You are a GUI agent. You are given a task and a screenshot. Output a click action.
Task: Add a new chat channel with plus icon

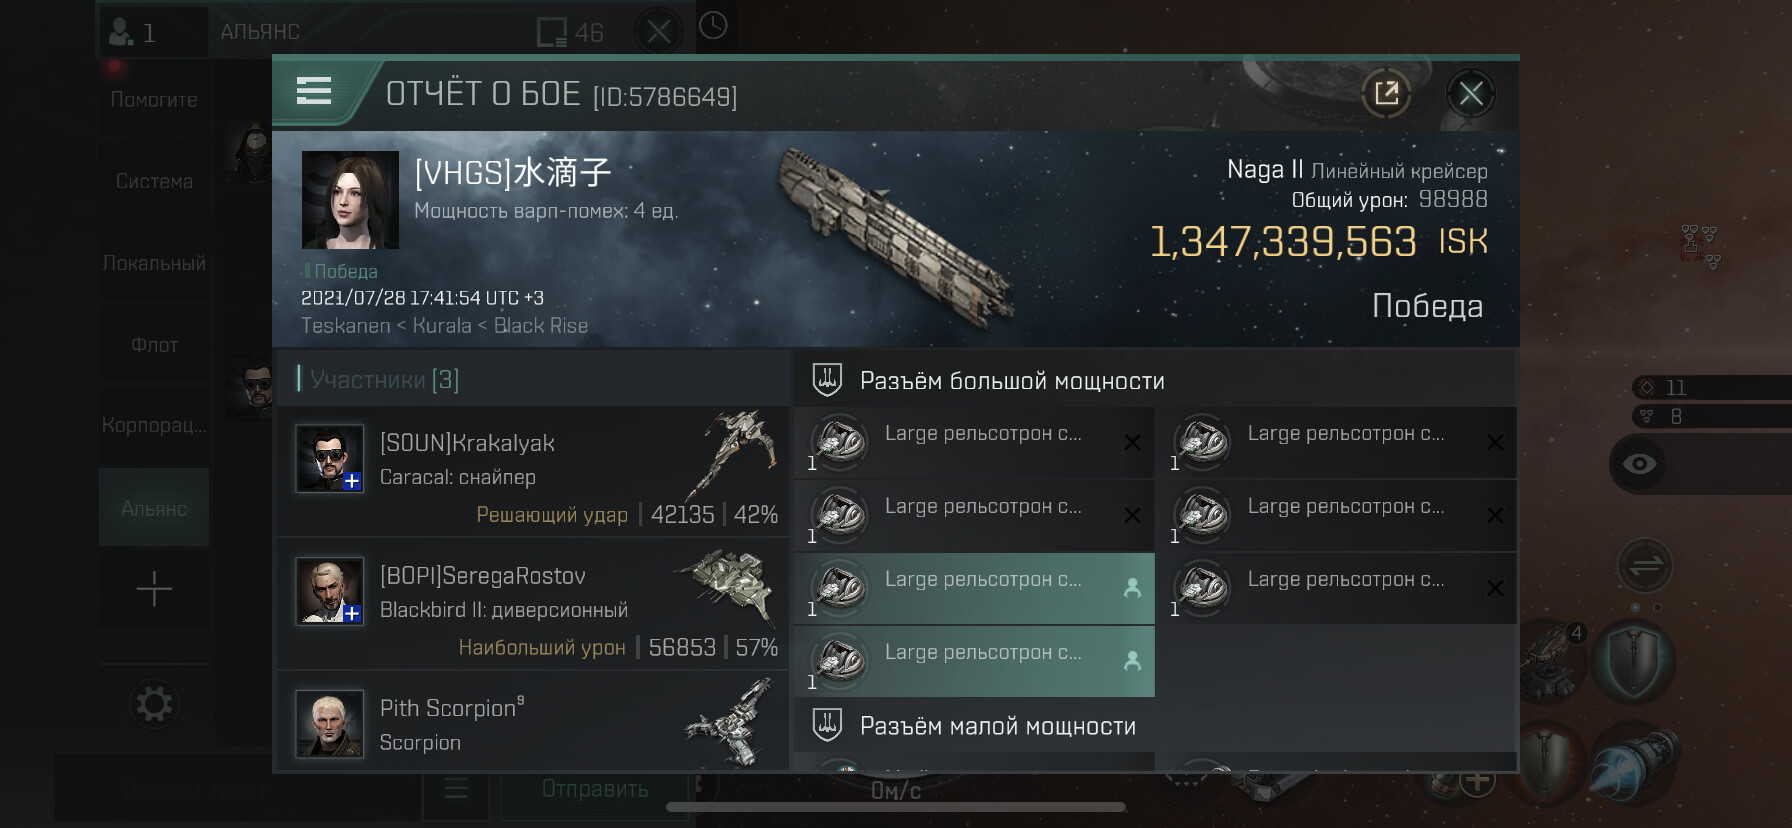[x=154, y=589]
